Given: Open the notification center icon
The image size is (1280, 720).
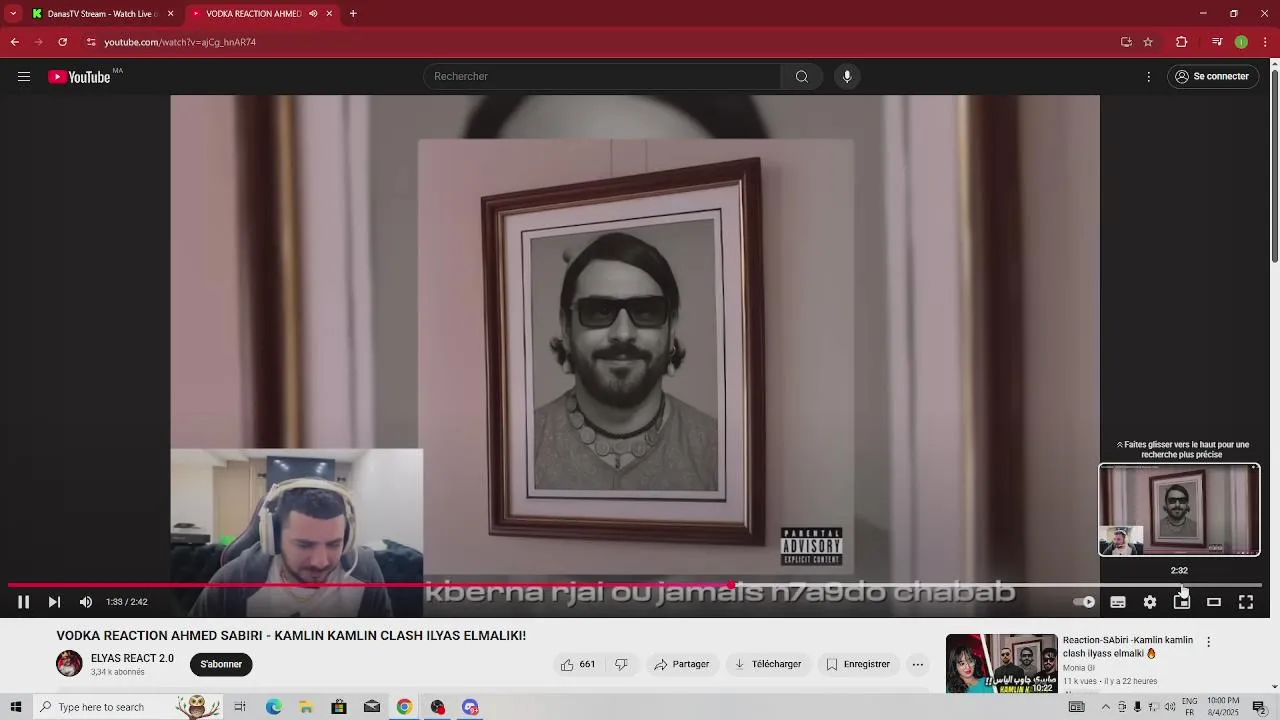Looking at the screenshot, I should point(1259,707).
